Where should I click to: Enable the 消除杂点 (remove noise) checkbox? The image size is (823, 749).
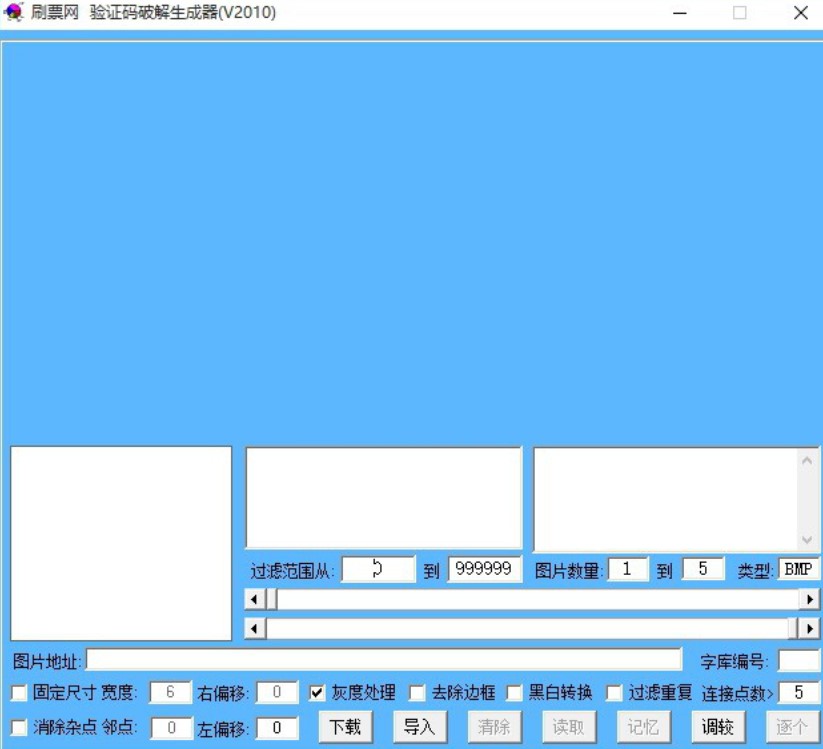[x=17, y=728]
